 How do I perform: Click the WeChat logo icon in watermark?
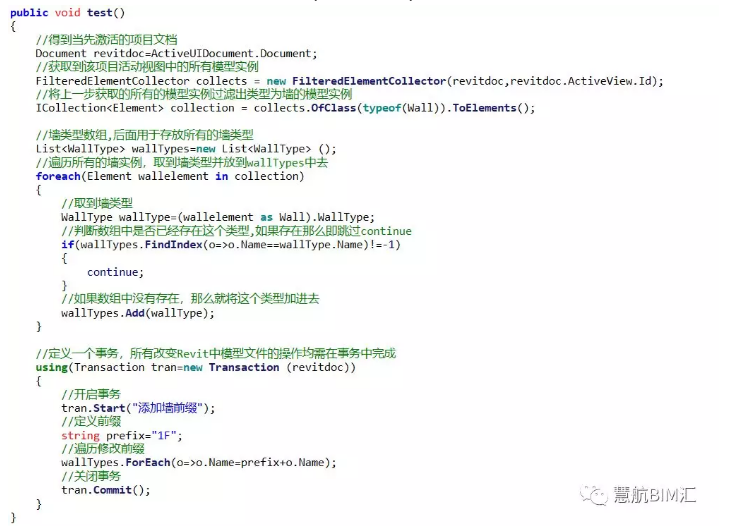pyautogui.click(x=597, y=495)
